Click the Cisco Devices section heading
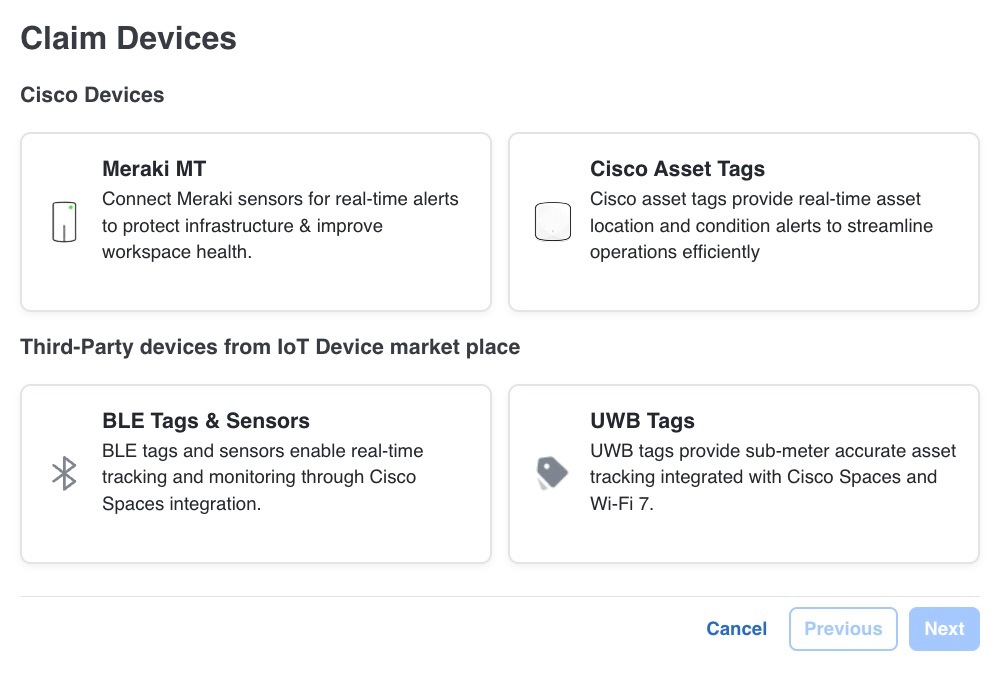Screen dimensions: 996x674 click(92, 95)
